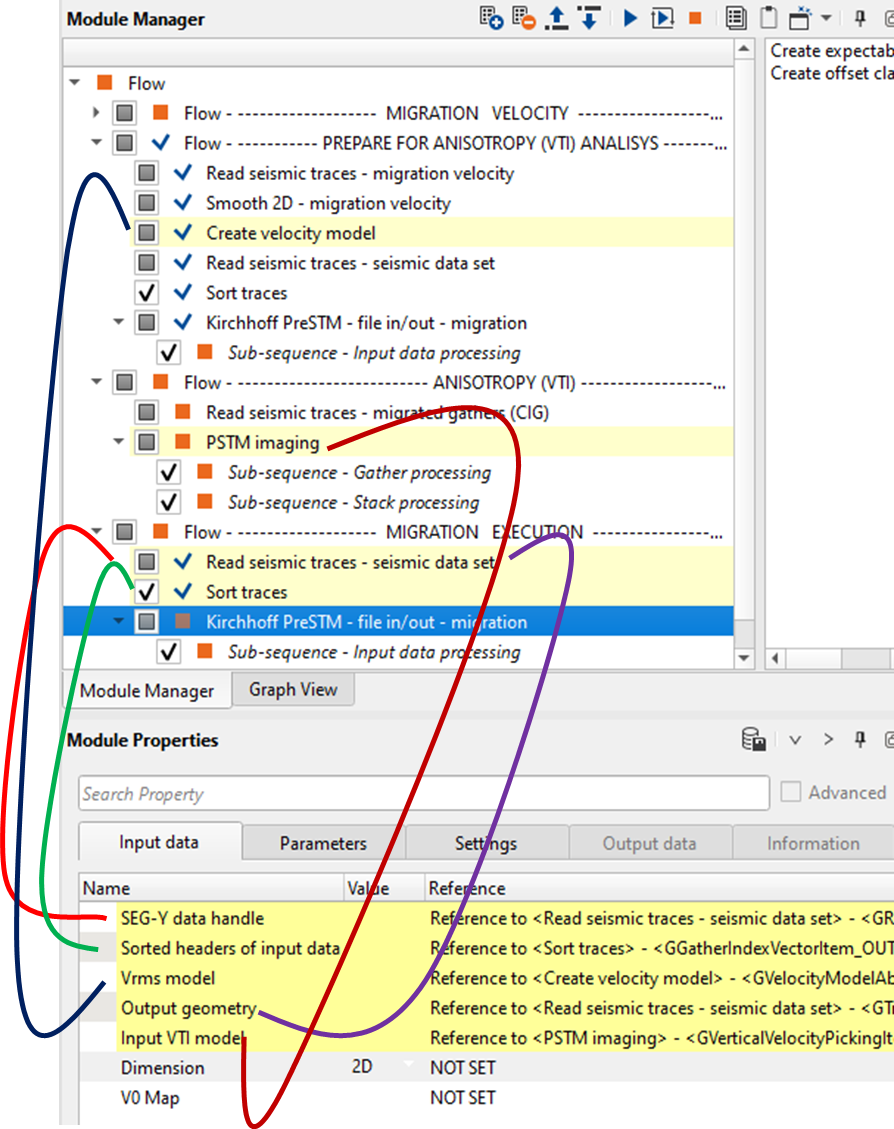Expand the MIGRATION VELOCITY flow
This screenshot has height=1129, width=894.
click(96, 112)
